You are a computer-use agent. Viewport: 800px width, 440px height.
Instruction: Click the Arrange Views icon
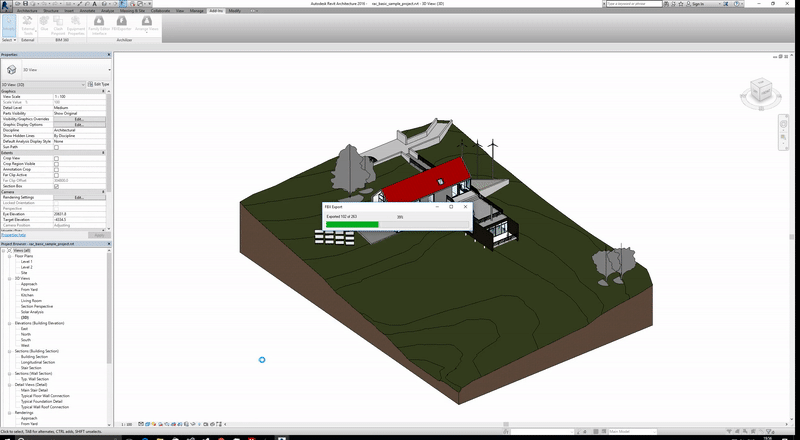coord(147,23)
